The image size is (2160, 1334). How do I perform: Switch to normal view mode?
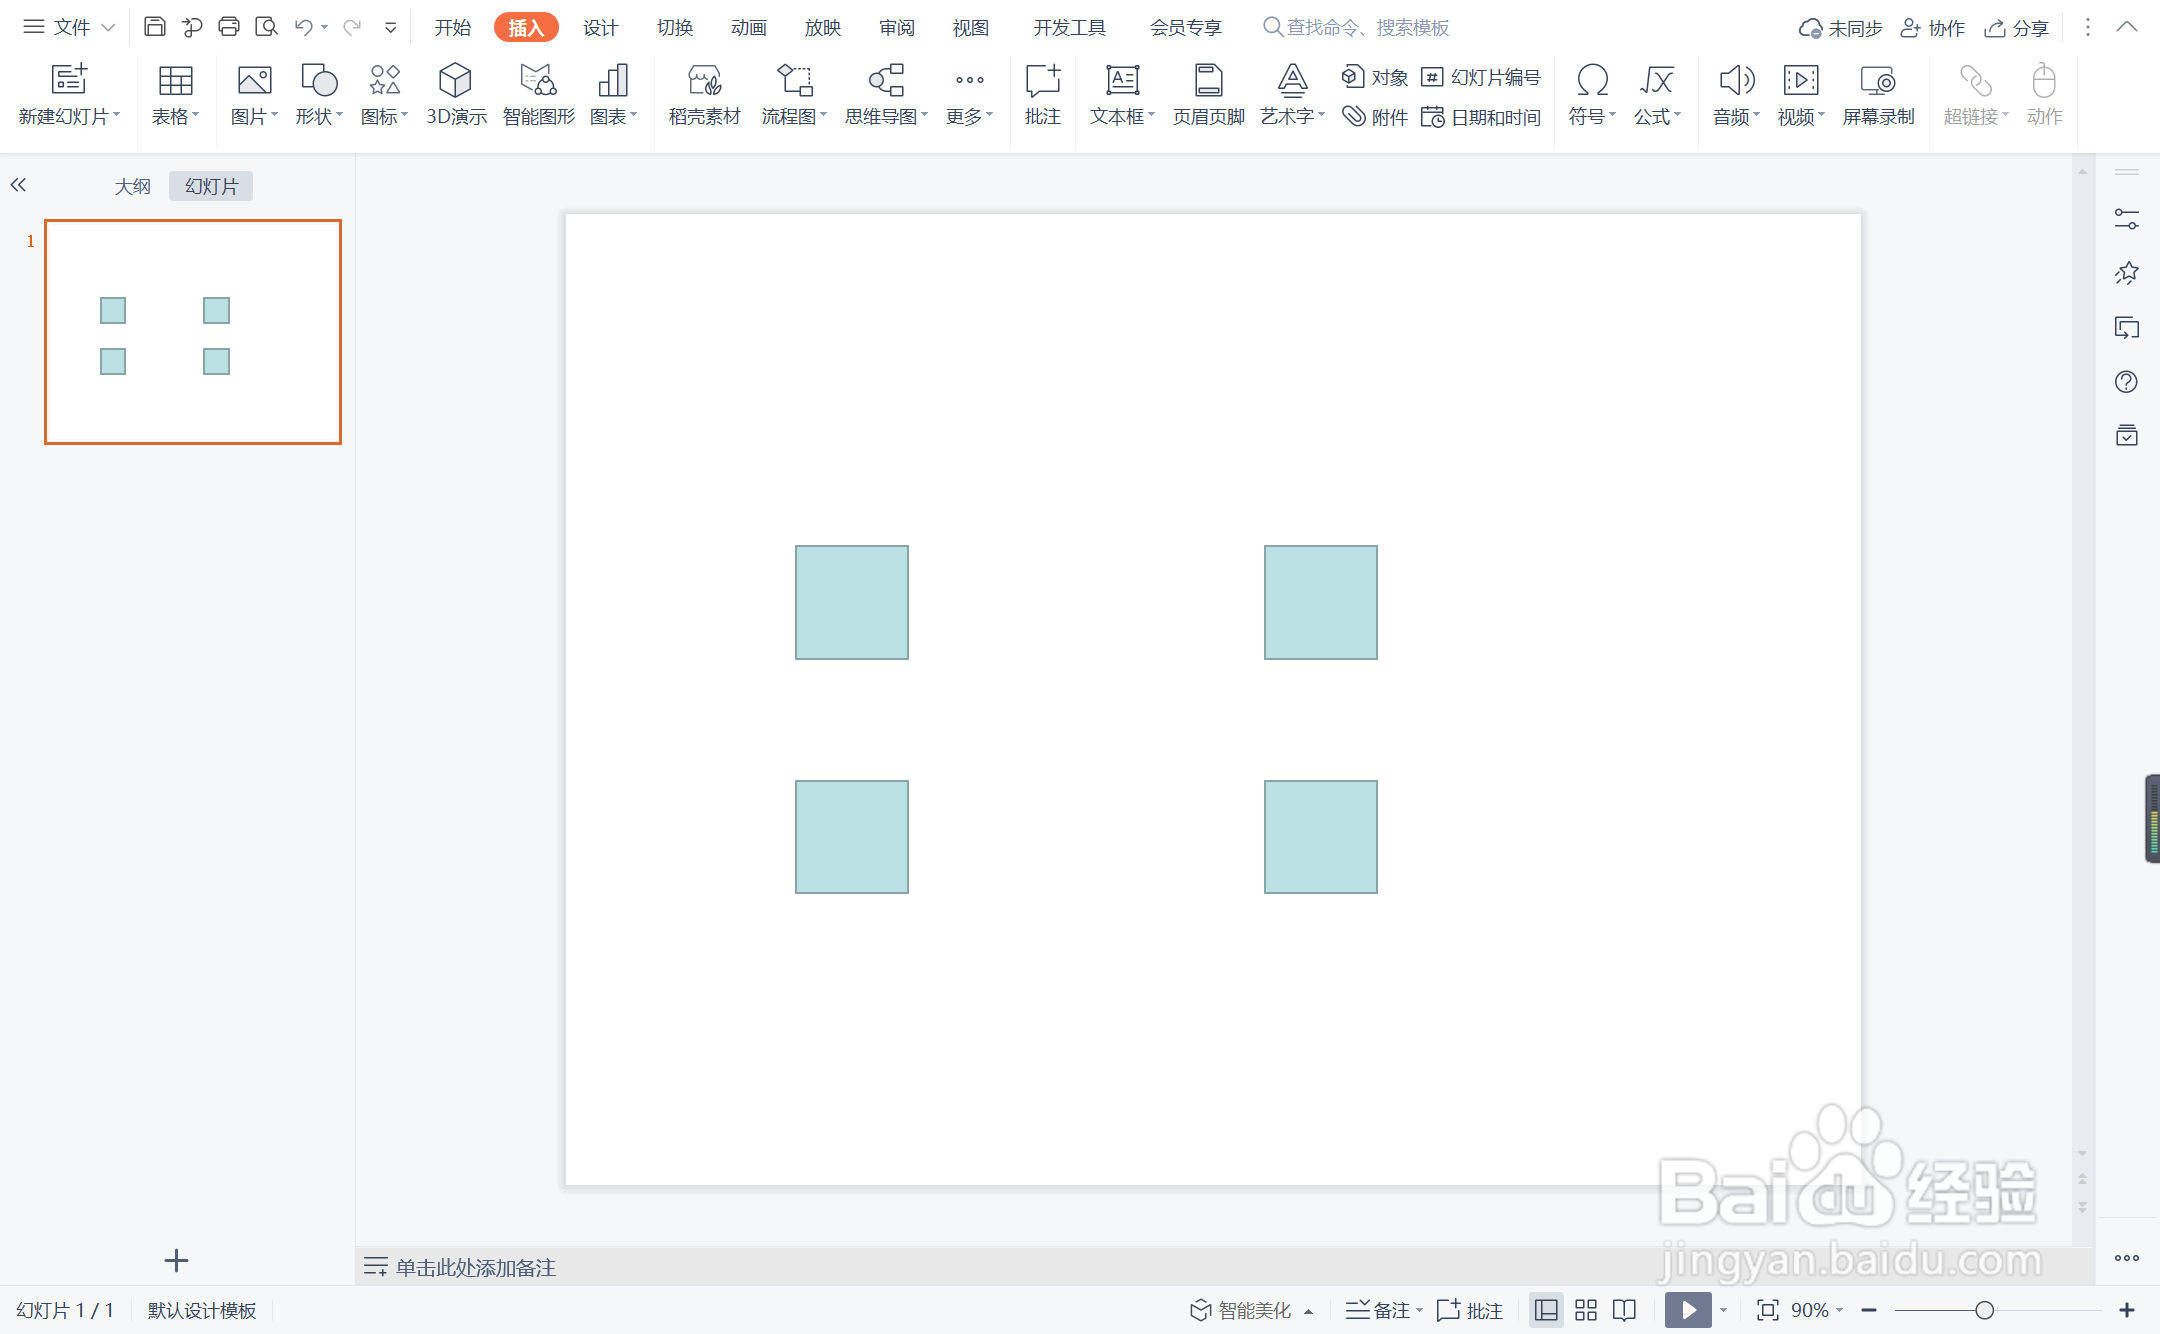[1546, 1310]
